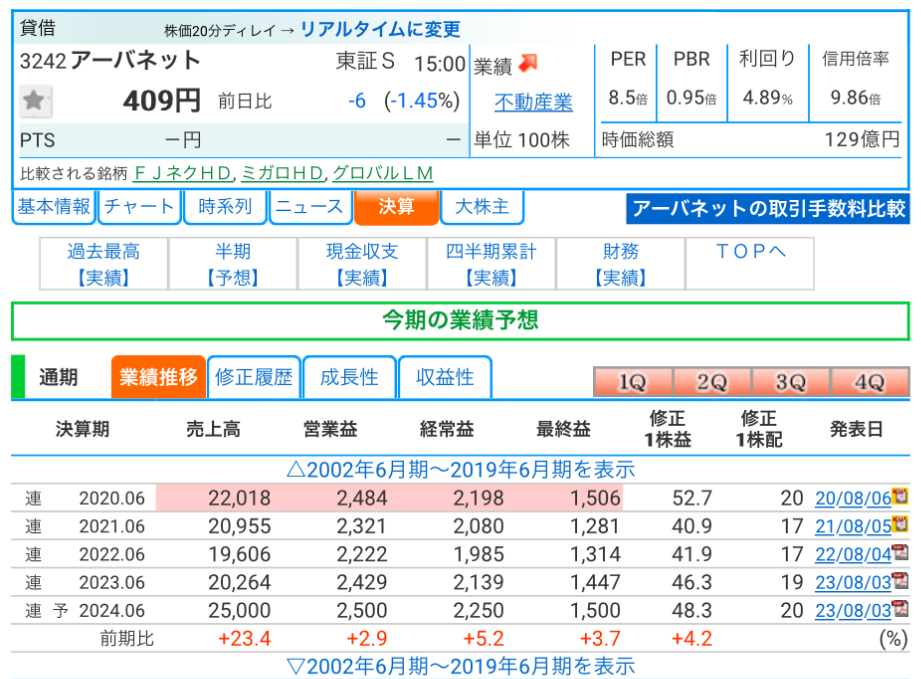Go to the 大株主 tab
This screenshot has height=679, width=921.
482,207
